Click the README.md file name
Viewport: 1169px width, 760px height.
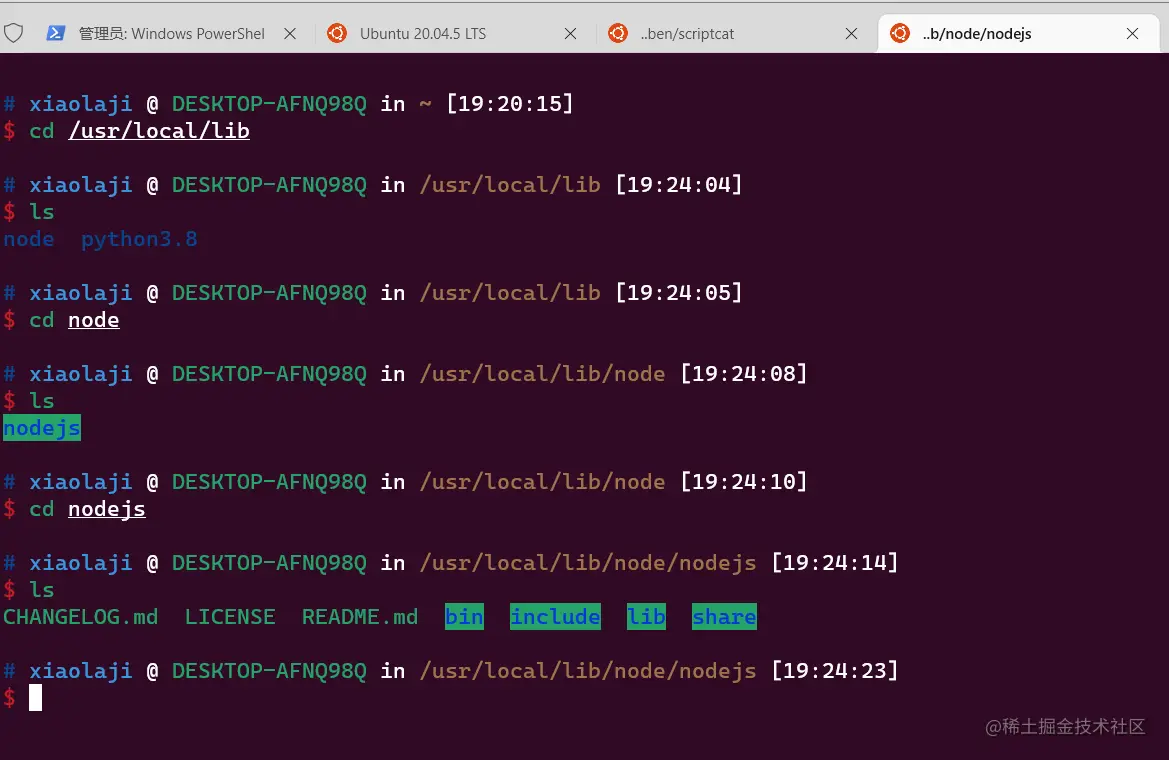pyautogui.click(x=360, y=617)
